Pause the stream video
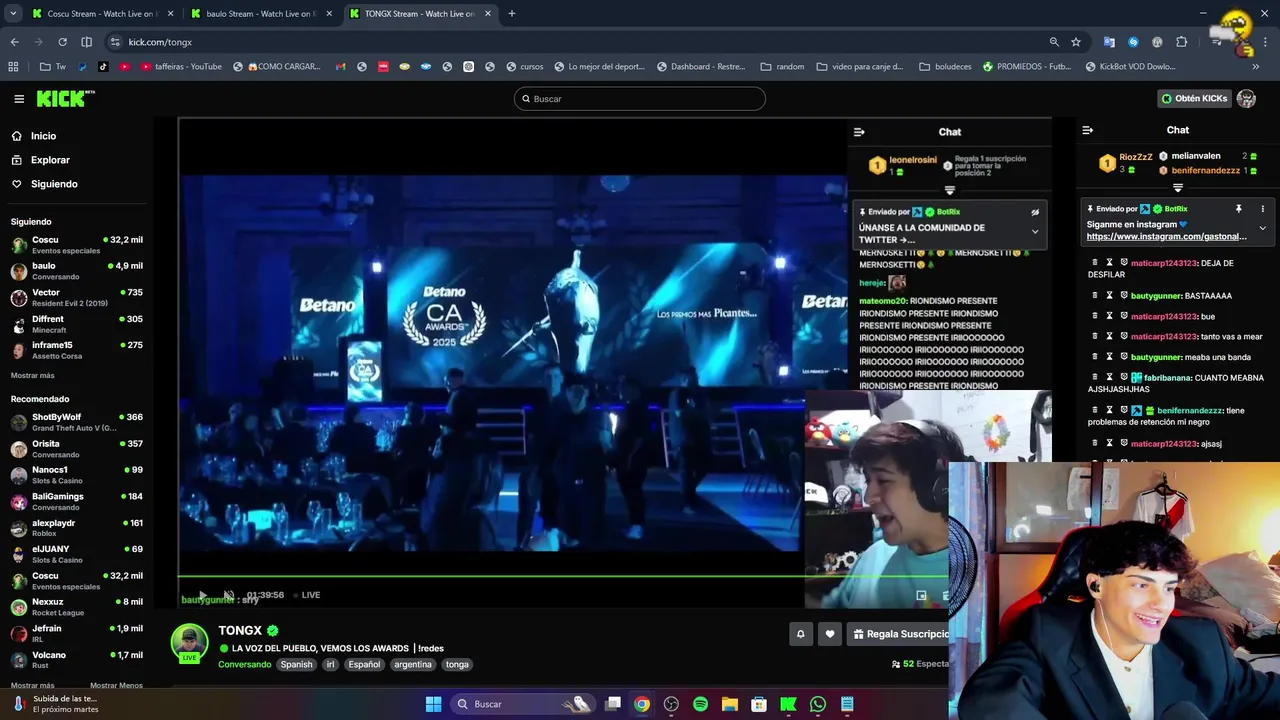The image size is (1280, 720). pos(202,595)
